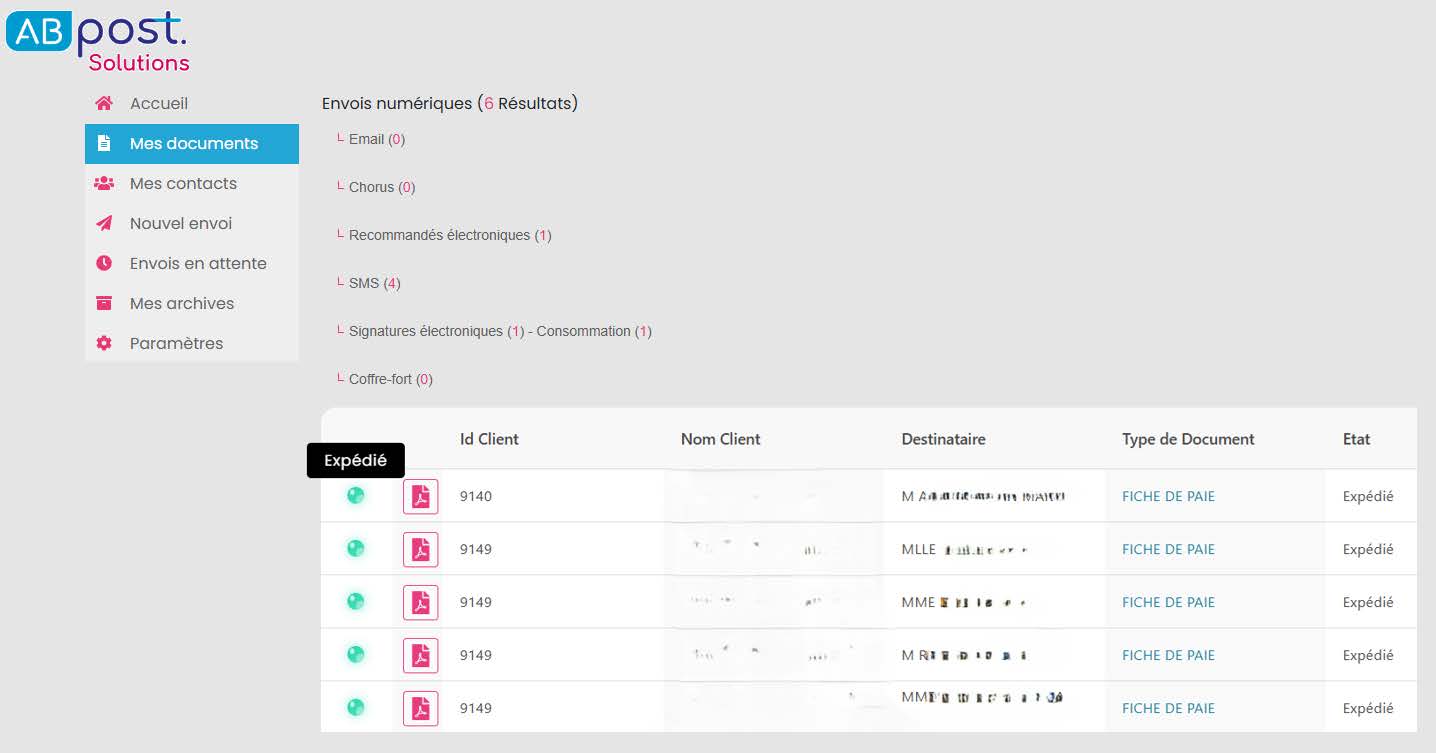Image resolution: width=1436 pixels, height=753 pixels.
Task: Click the green status dot for client 9140
Action: (355, 495)
